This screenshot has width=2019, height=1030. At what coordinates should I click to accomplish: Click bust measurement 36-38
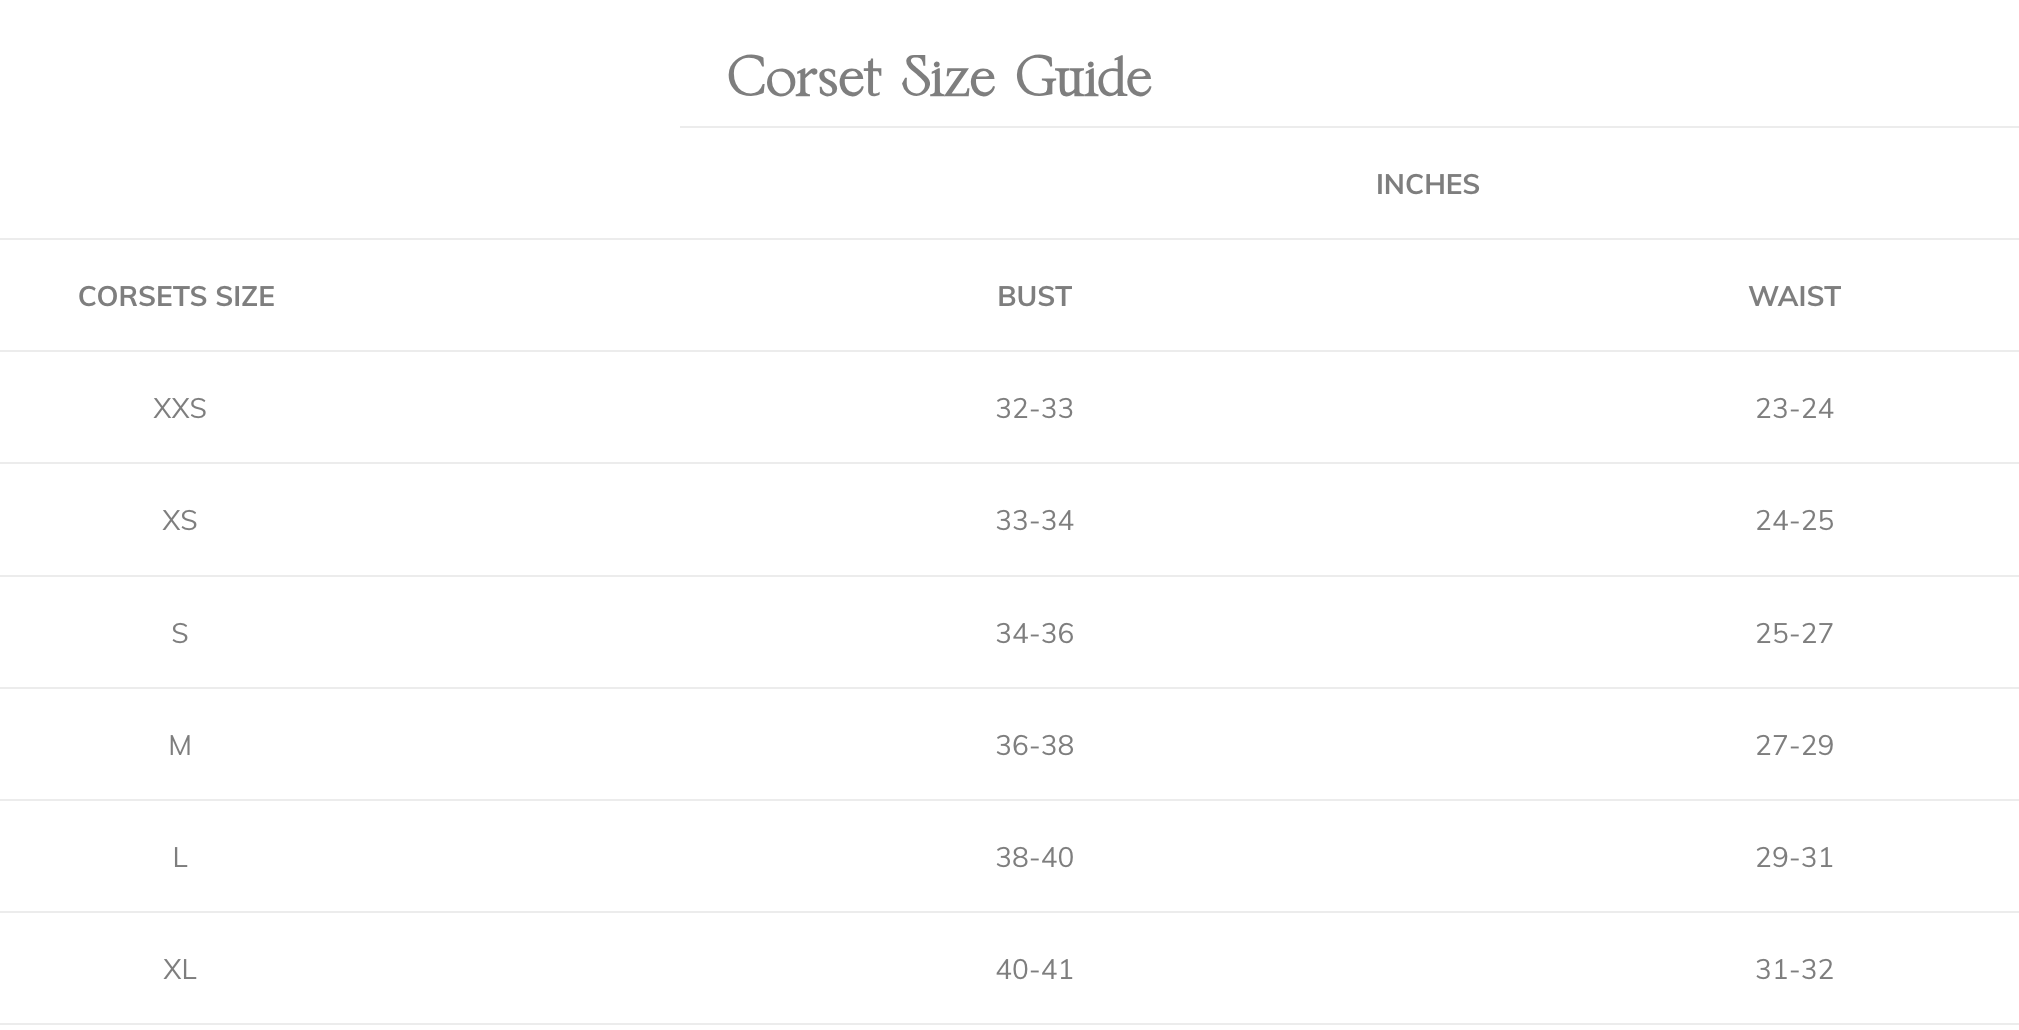(1034, 746)
